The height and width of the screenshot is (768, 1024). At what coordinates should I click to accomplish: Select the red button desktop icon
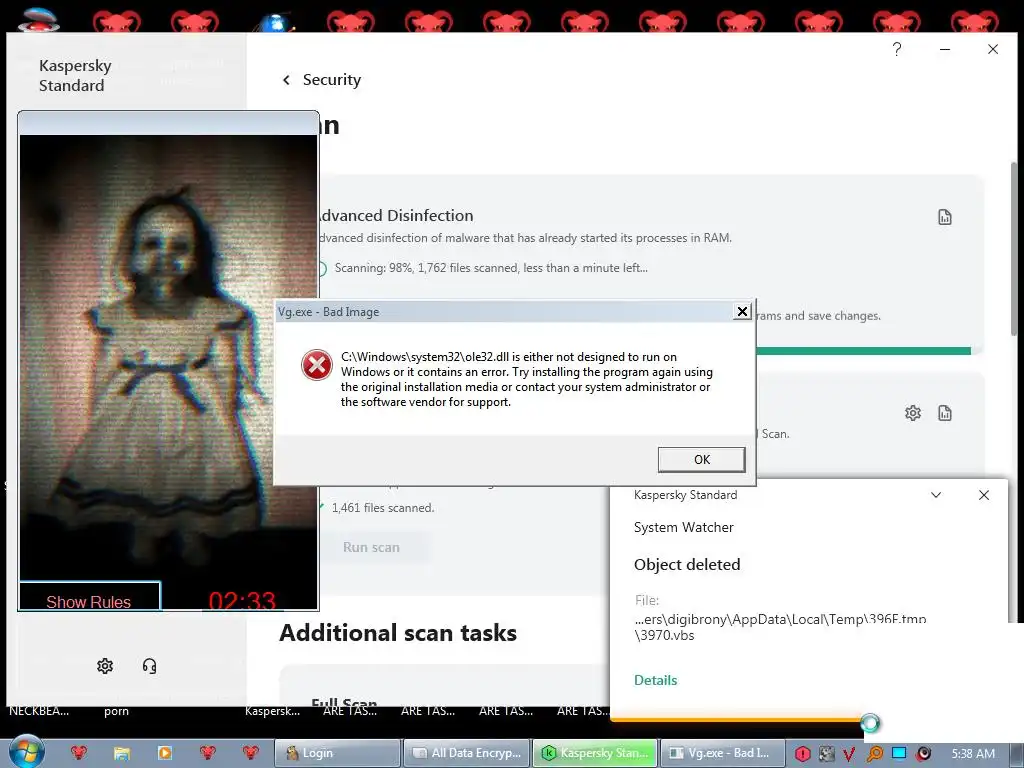click(x=39, y=18)
